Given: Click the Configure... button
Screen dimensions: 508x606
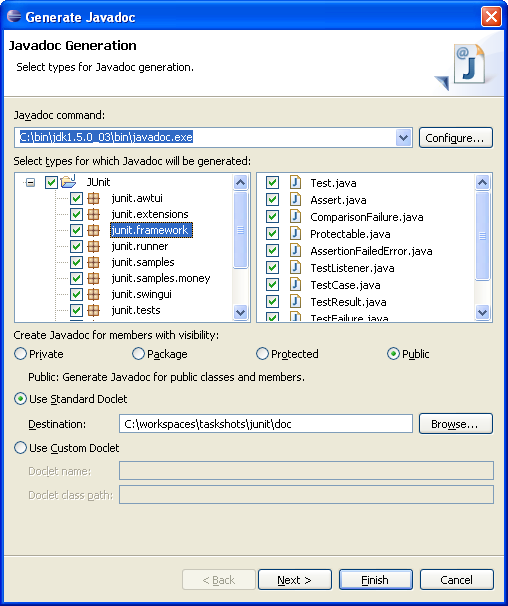Looking at the screenshot, I should point(456,138).
